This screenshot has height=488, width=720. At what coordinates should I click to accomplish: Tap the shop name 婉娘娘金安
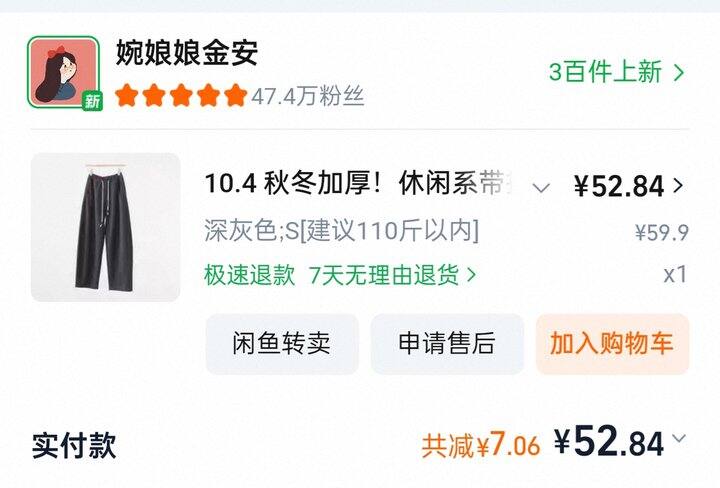186,52
